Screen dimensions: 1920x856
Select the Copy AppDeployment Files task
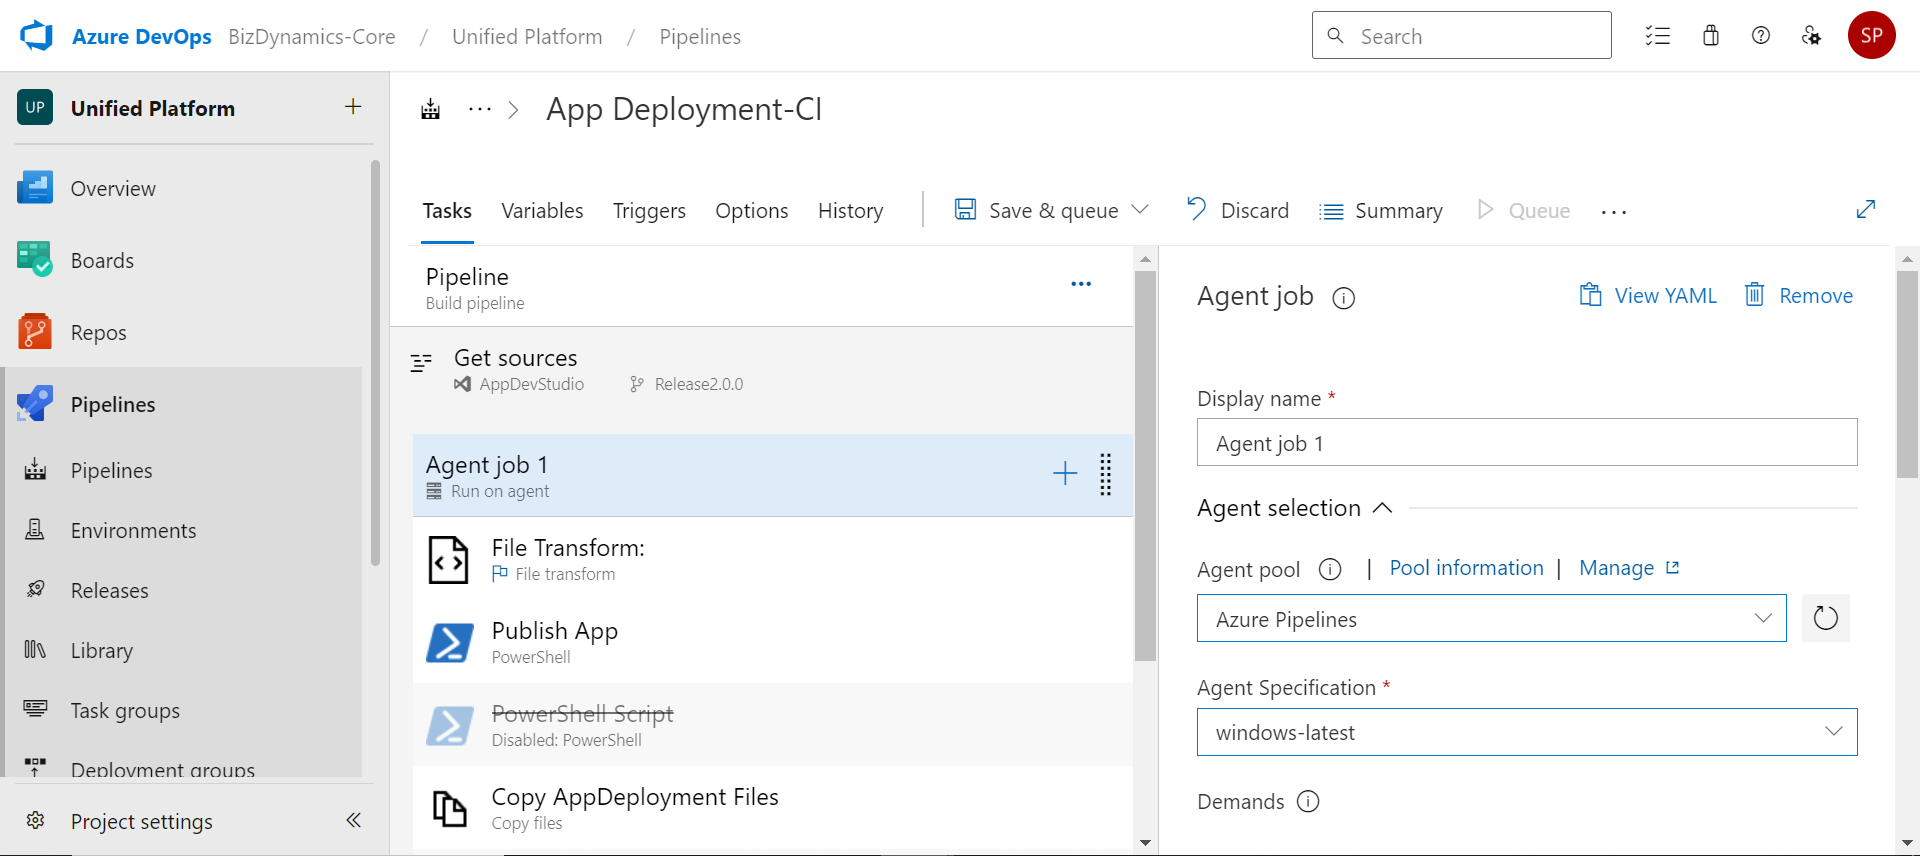point(772,808)
